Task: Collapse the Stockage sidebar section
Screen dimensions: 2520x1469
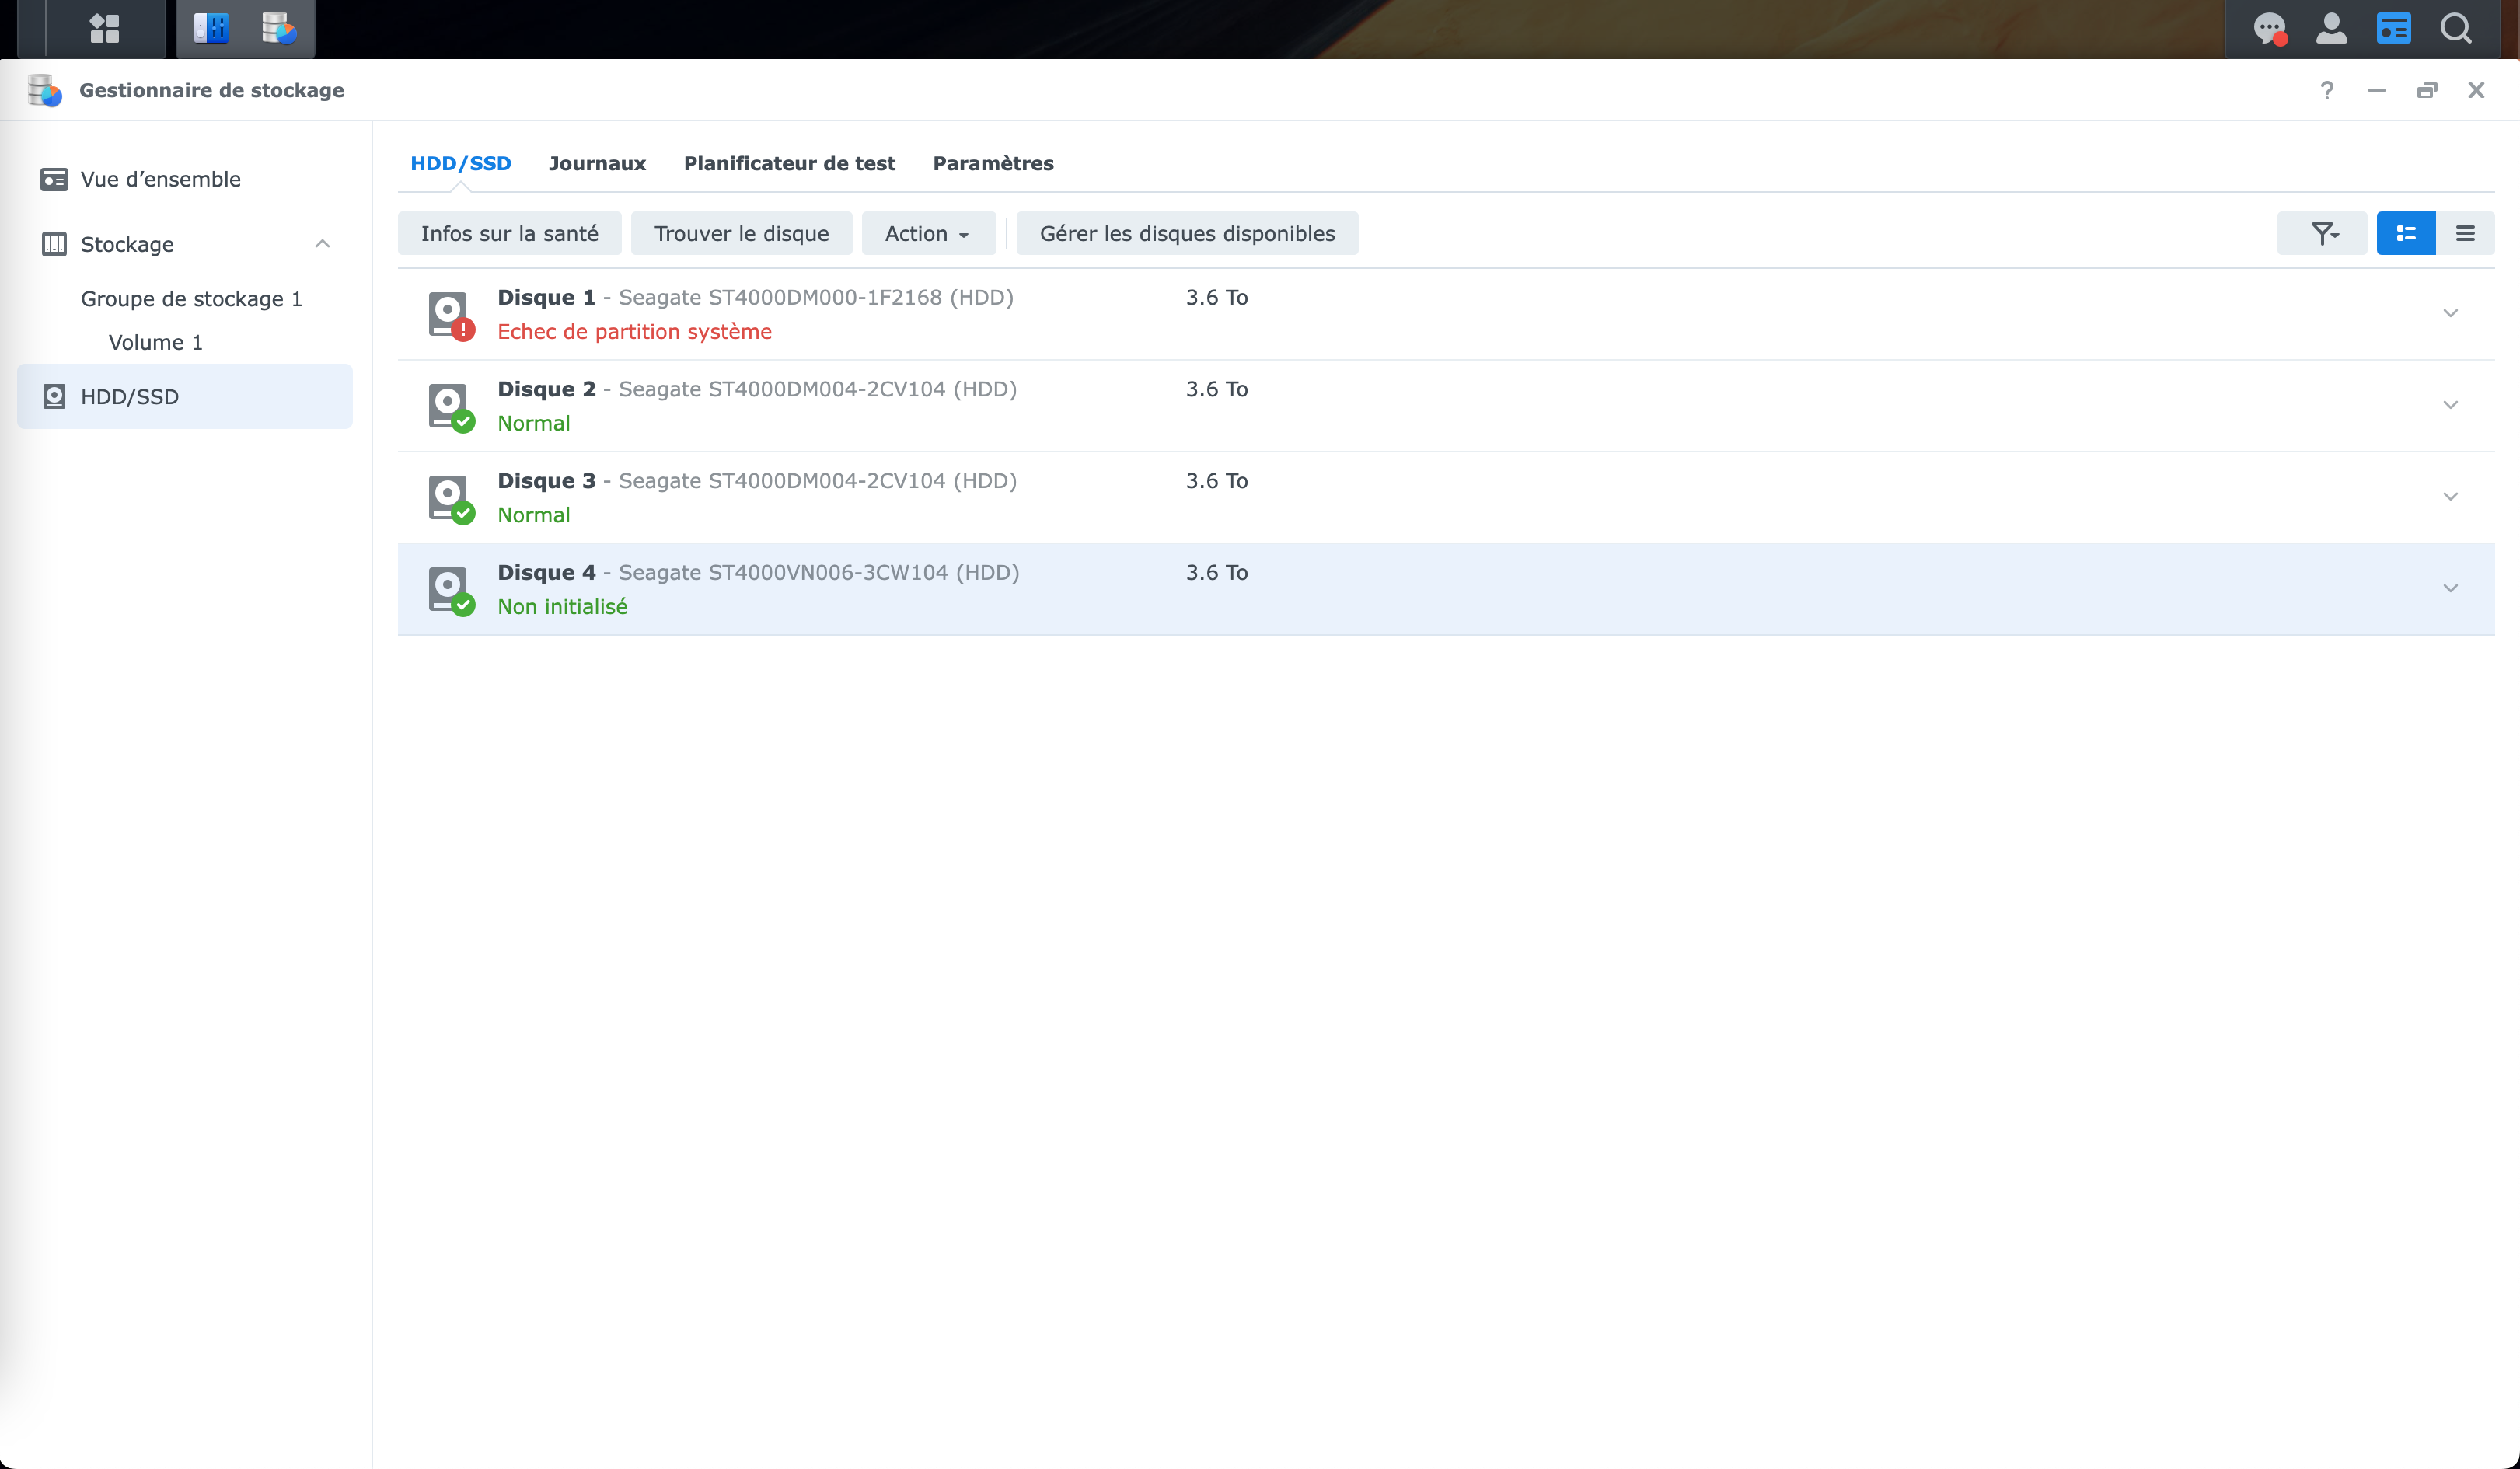Action: (x=322, y=244)
